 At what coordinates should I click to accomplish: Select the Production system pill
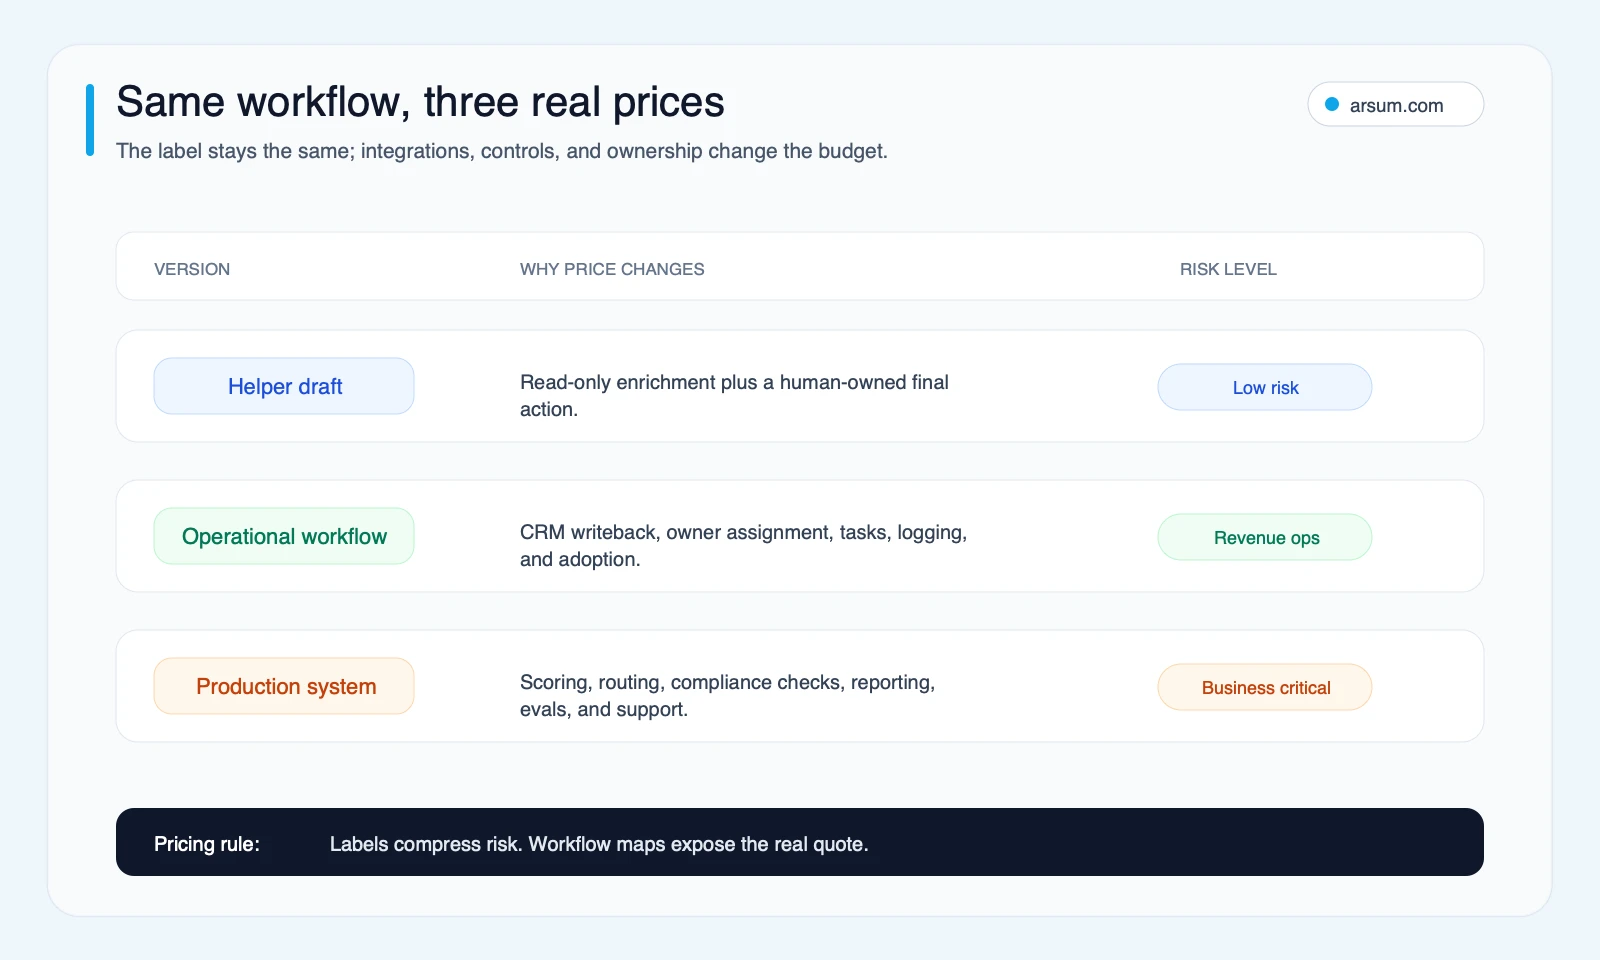[284, 686]
